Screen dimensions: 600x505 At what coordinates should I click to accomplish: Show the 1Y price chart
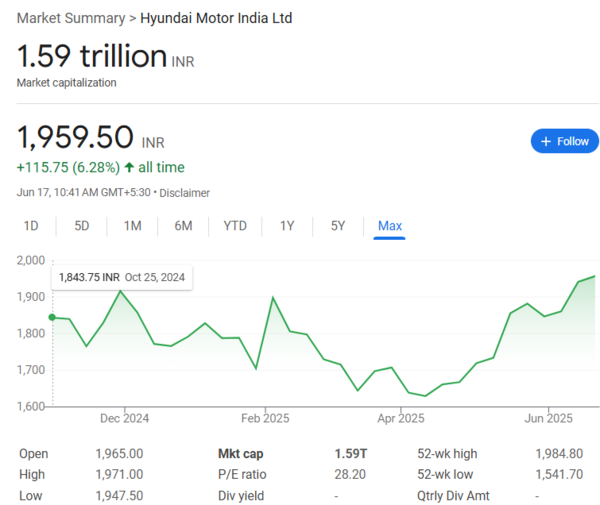pyautogui.click(x=287, y=226)
